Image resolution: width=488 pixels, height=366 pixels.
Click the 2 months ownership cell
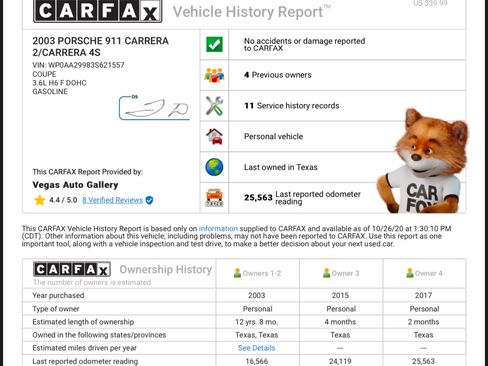[x=423, y=322]
